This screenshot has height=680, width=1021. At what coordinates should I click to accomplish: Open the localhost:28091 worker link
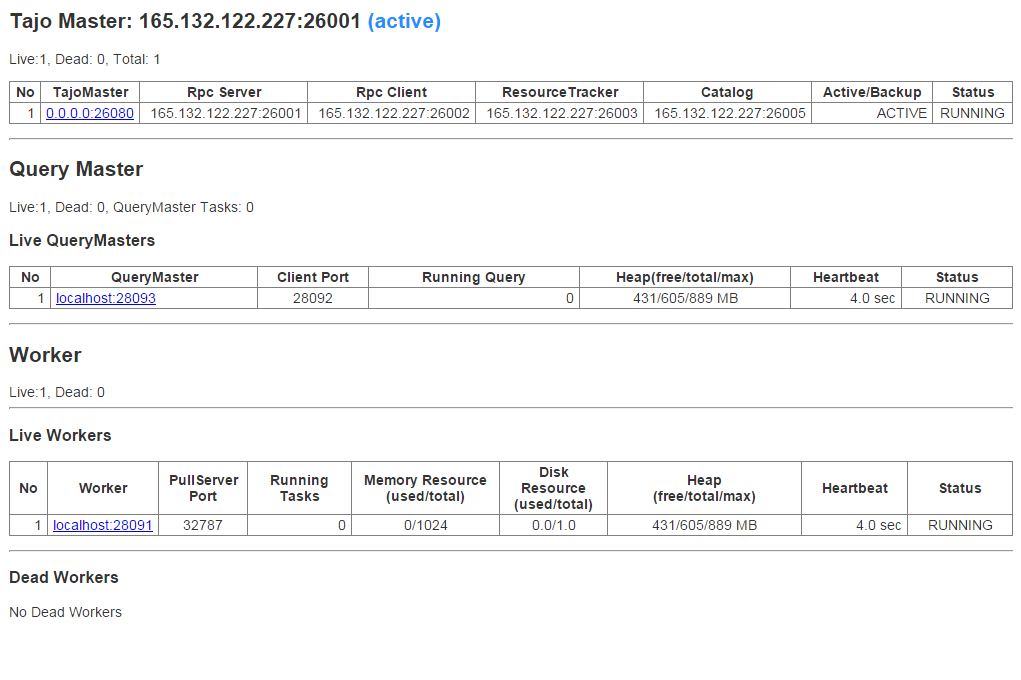click(x=103, y=525)
